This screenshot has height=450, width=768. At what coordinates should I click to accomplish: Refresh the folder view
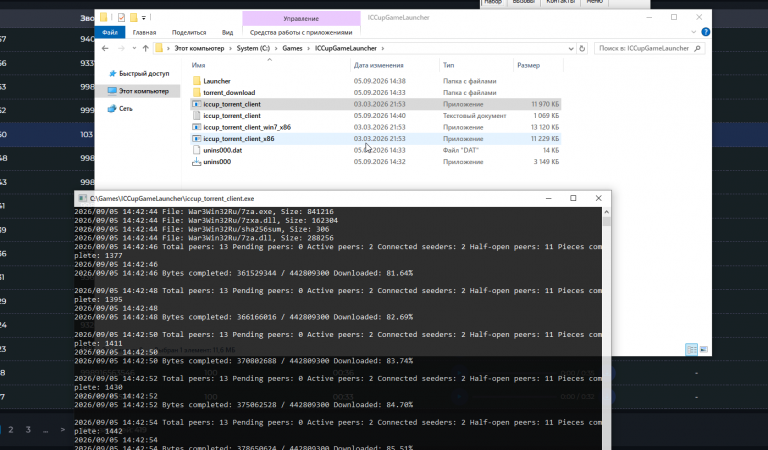(582, 48)
